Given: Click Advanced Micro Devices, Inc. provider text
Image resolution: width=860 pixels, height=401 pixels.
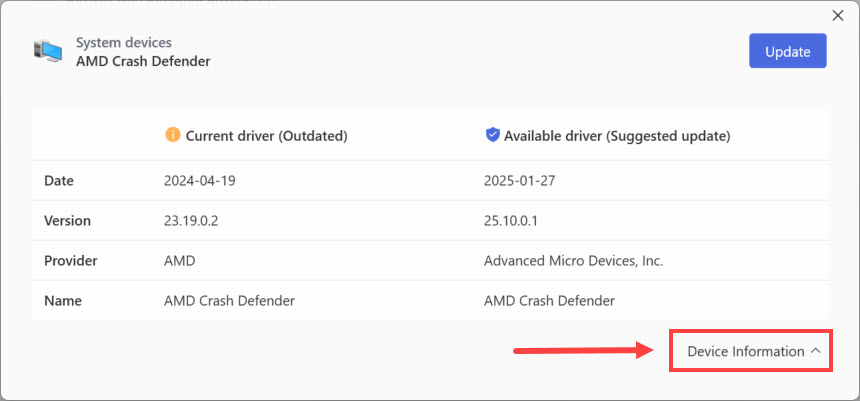Looking at the screenshot, I should click(573, 261).
